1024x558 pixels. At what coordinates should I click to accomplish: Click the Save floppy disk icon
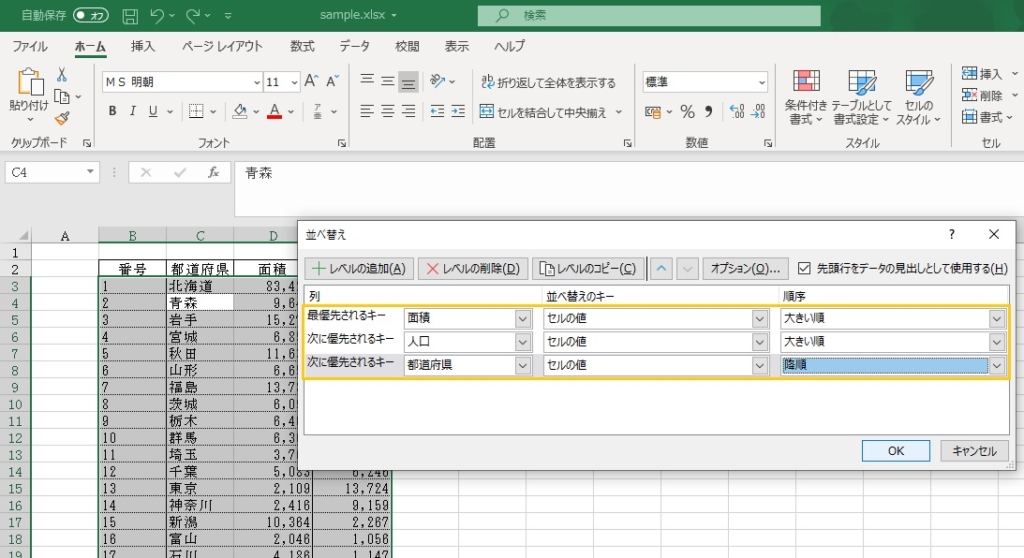[130, 16]
